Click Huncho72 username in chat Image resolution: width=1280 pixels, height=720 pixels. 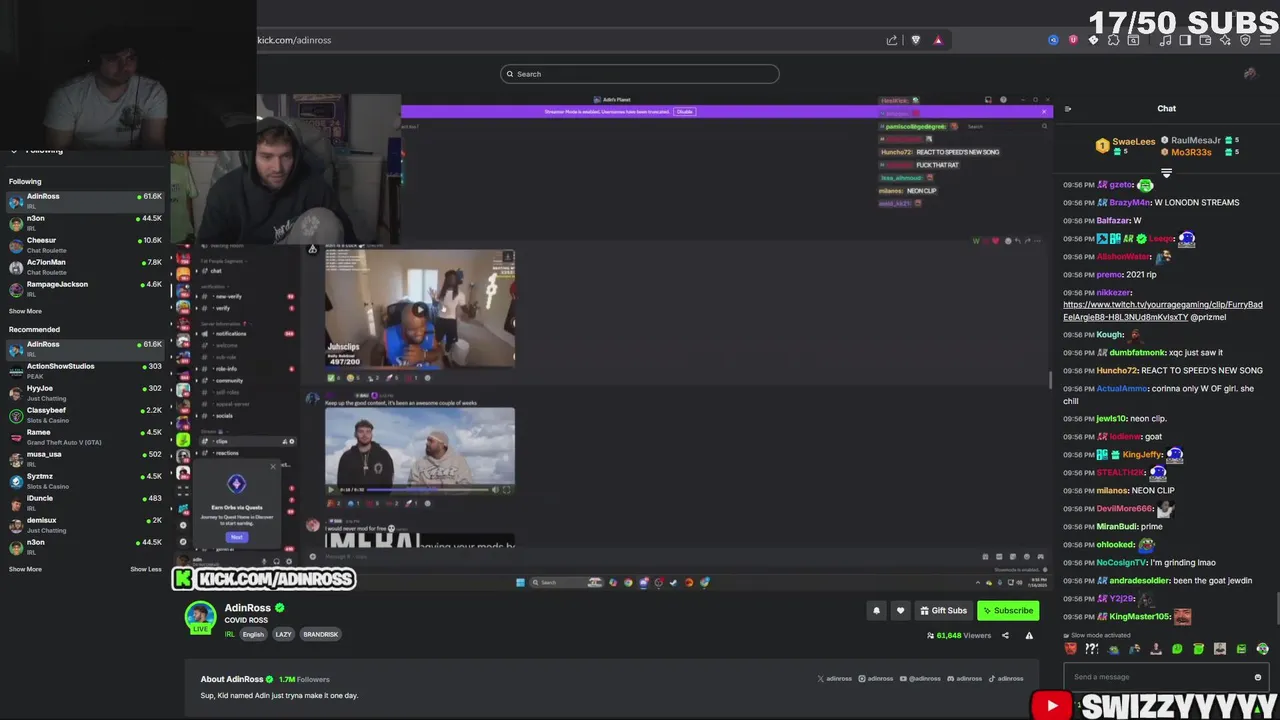(1117, 371)
